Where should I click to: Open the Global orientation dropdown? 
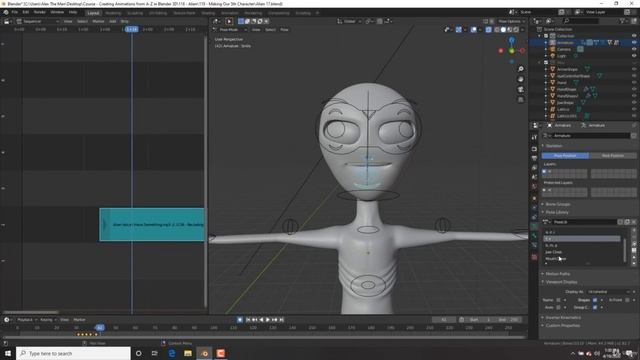[x=349, y=21]
